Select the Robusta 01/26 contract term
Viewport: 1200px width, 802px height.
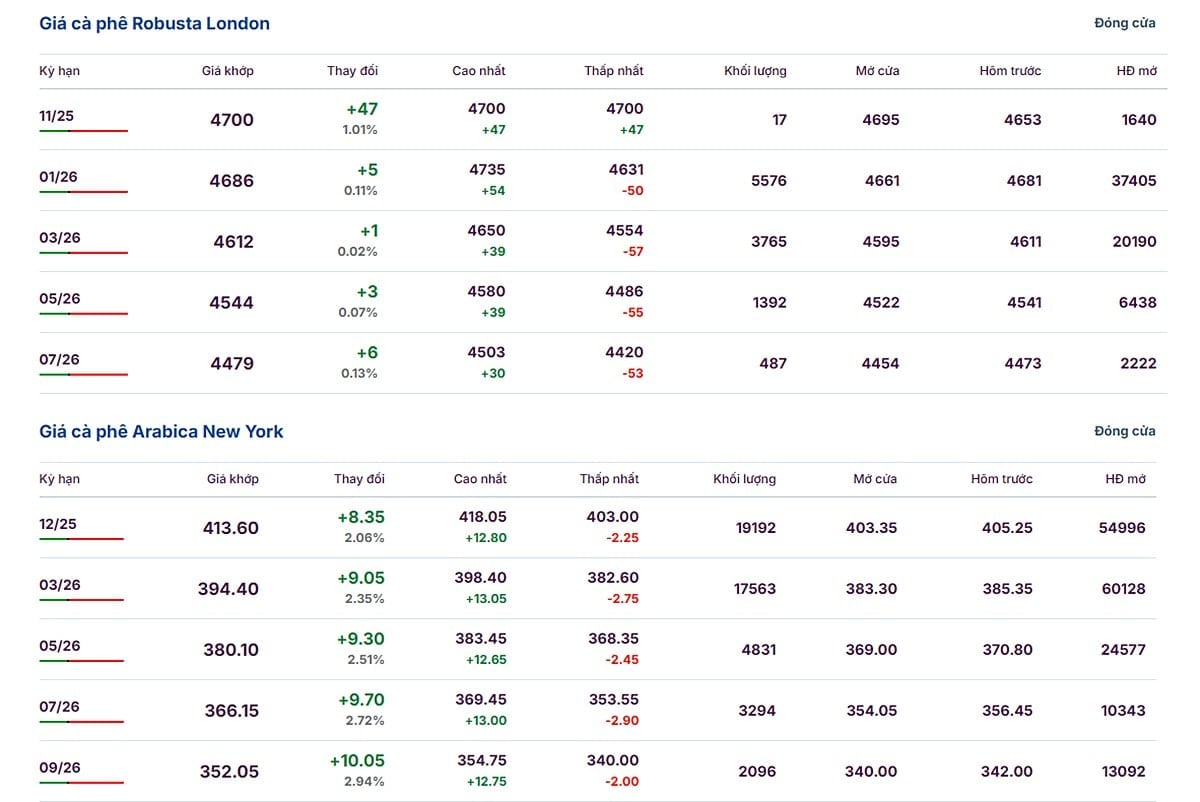coord(58,177)
